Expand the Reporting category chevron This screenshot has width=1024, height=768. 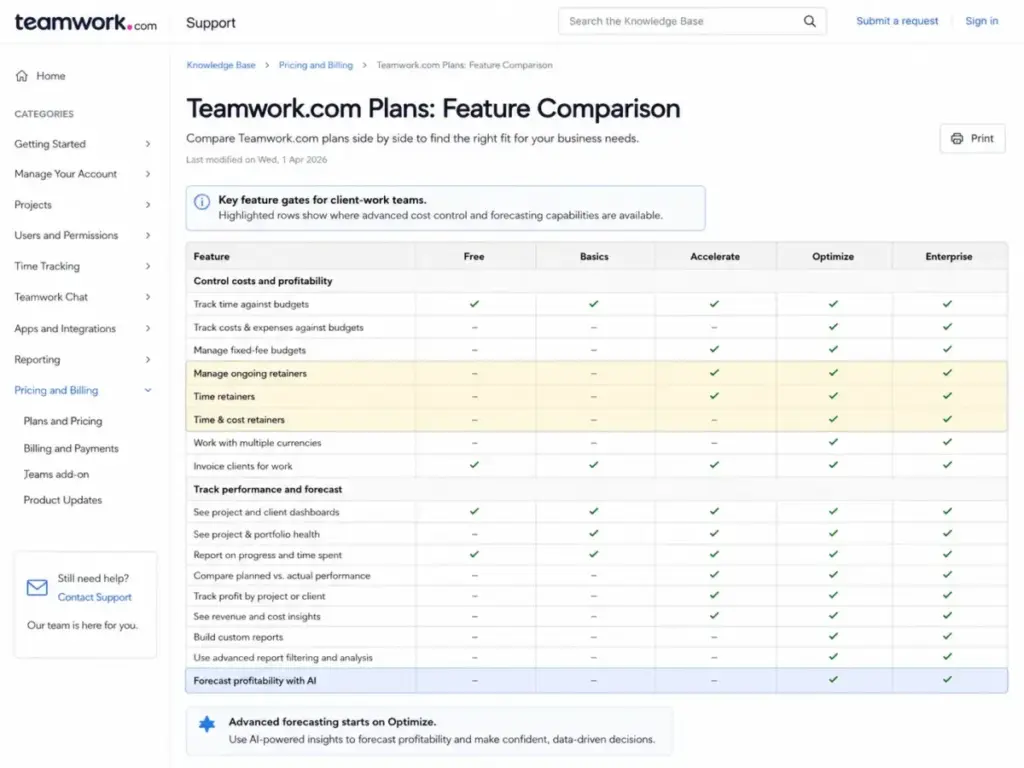(148, 359)
